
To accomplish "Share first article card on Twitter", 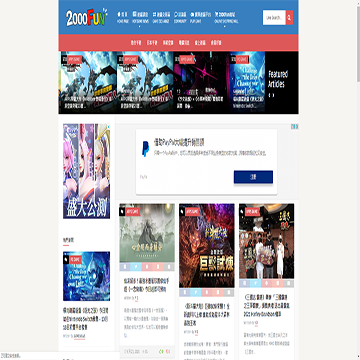I will [136, 266].
